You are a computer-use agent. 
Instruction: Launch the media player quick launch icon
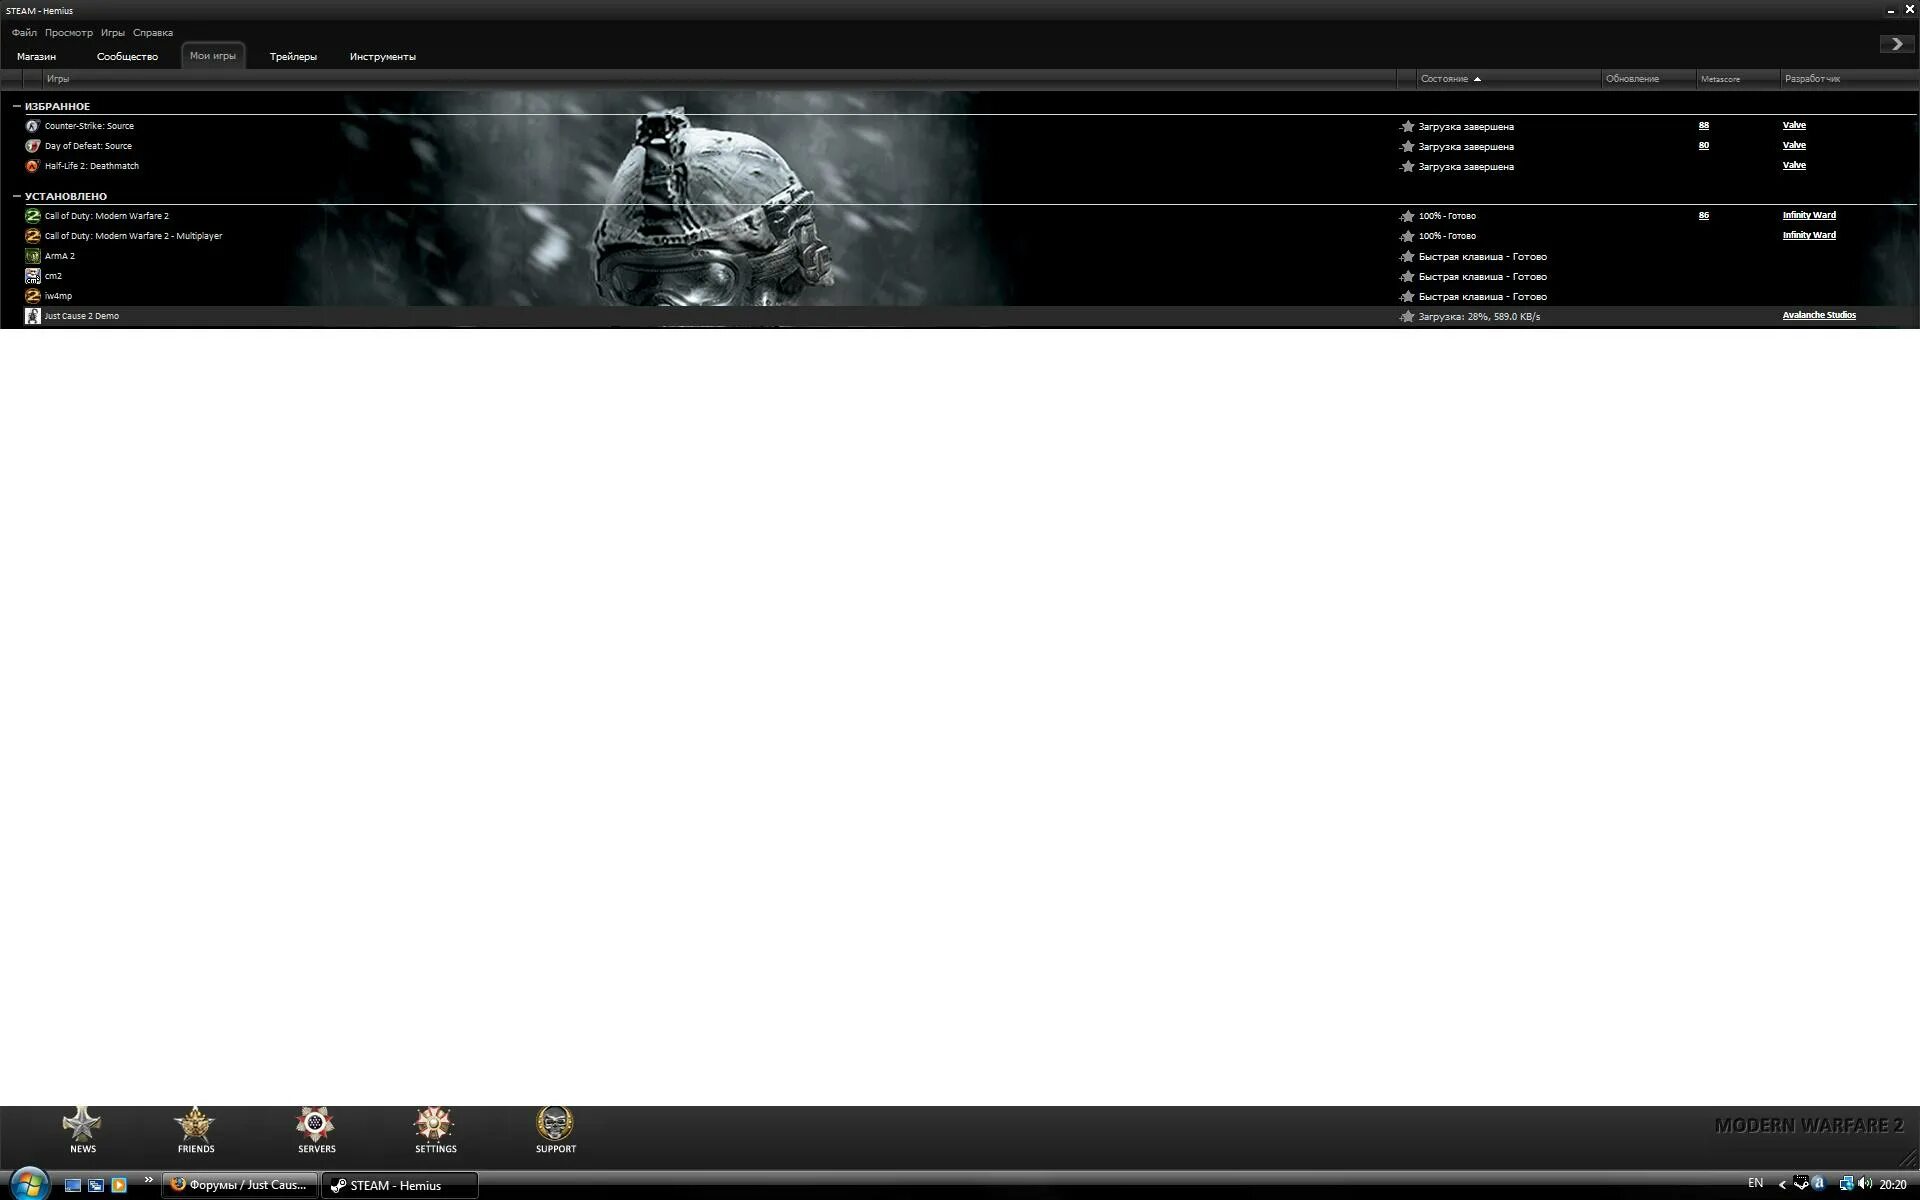(x=119, y=1185)
